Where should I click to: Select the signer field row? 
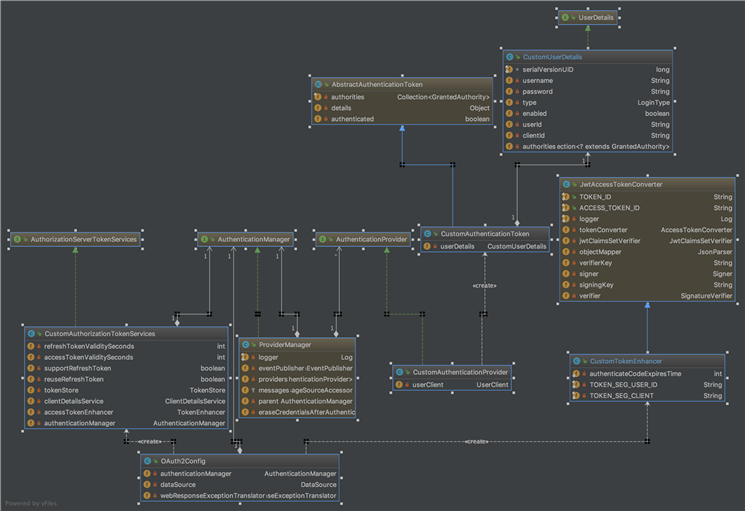647,274
